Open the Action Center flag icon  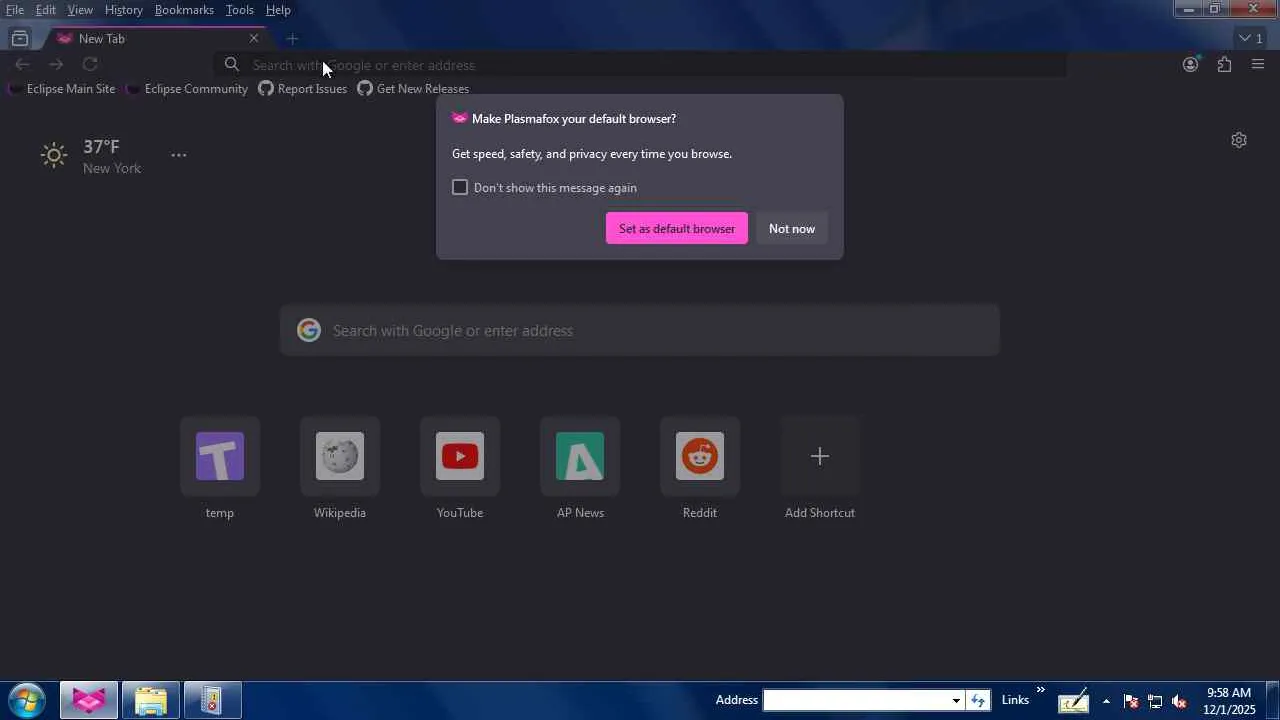[x=1131, y=701]
